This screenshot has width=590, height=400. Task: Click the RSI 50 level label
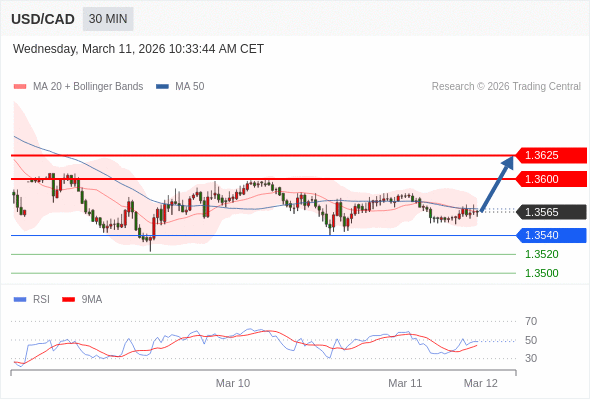531,340
